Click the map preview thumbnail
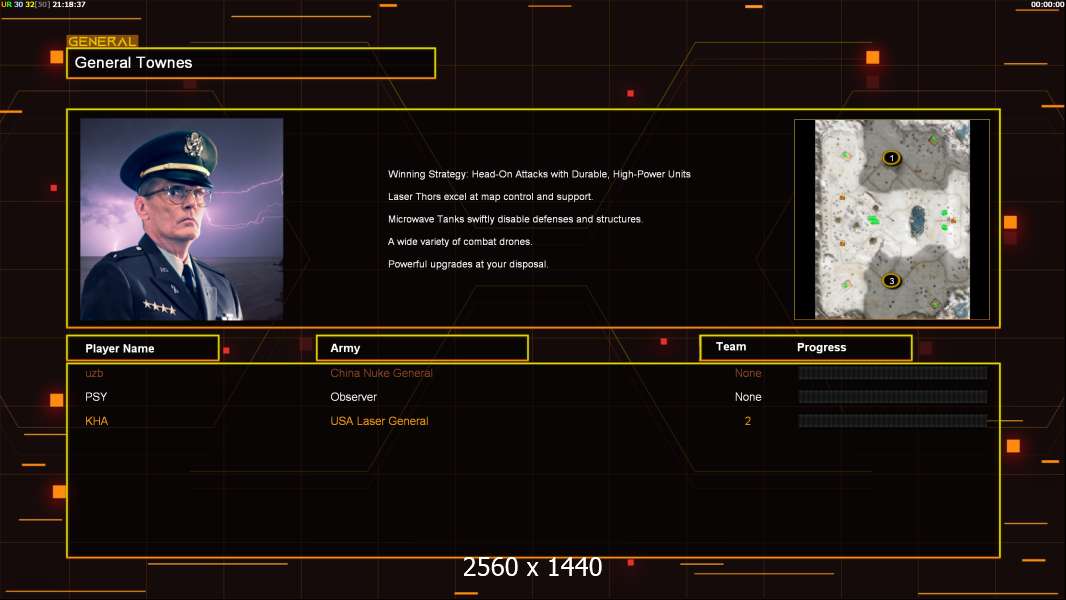 pyautogui.click(x=892, y=219)
